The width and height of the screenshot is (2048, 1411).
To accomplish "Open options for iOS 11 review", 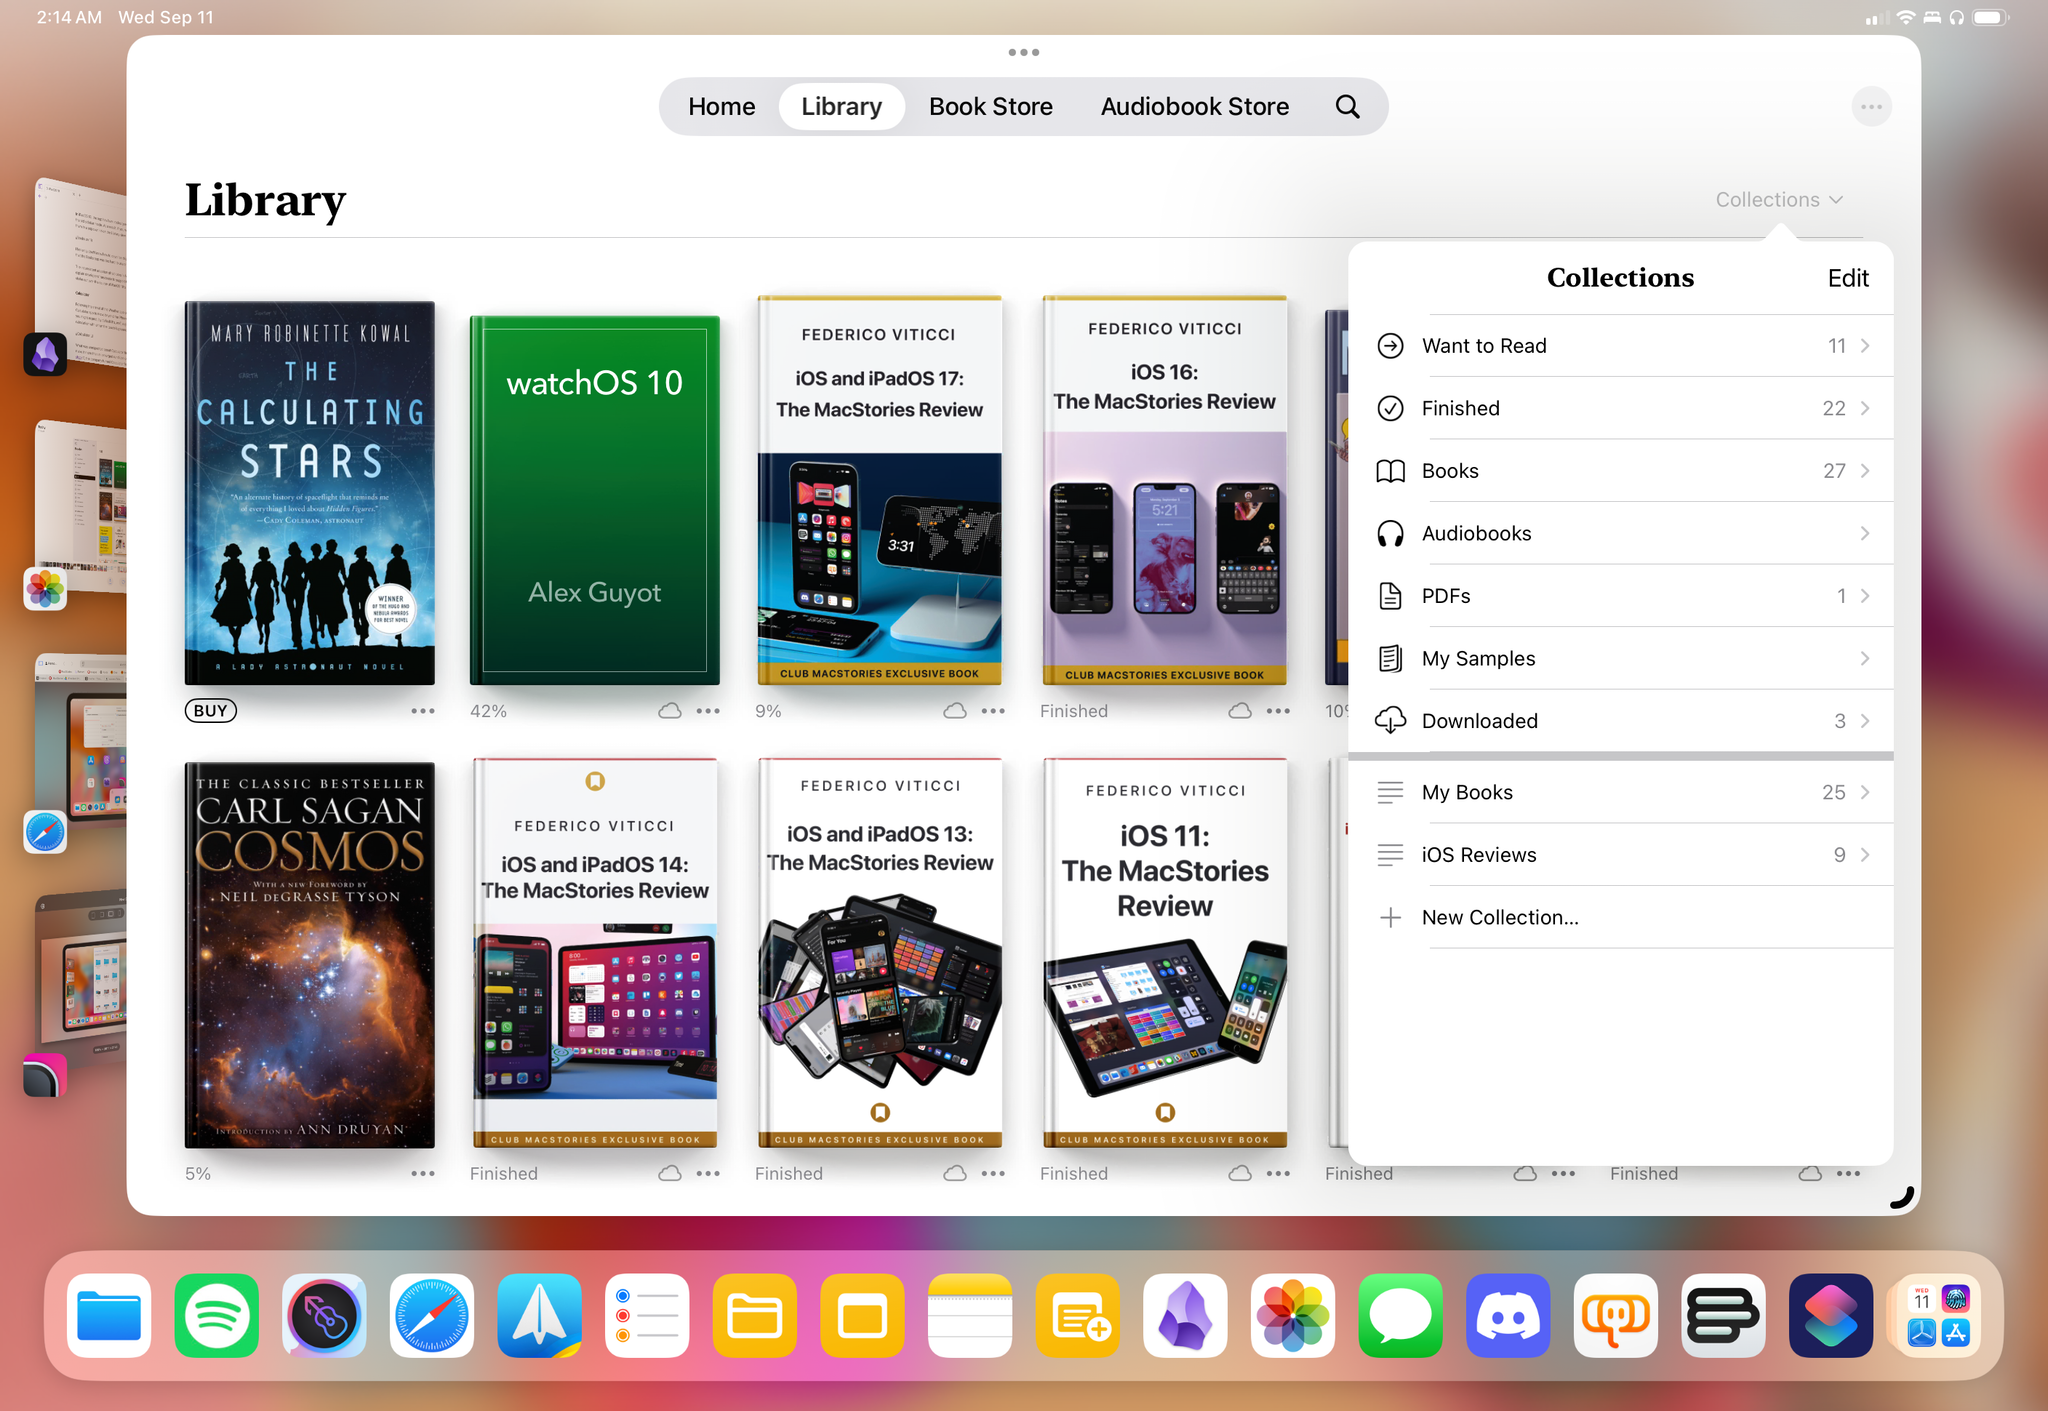I will [1278, 1173].
